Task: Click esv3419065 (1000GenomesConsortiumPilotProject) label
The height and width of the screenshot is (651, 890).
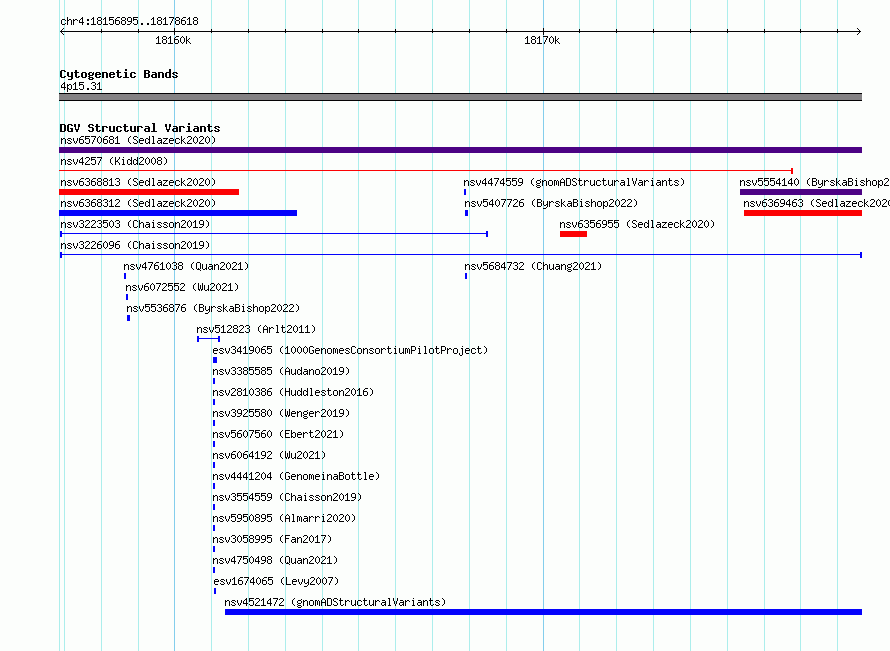Action: point(350,350)
